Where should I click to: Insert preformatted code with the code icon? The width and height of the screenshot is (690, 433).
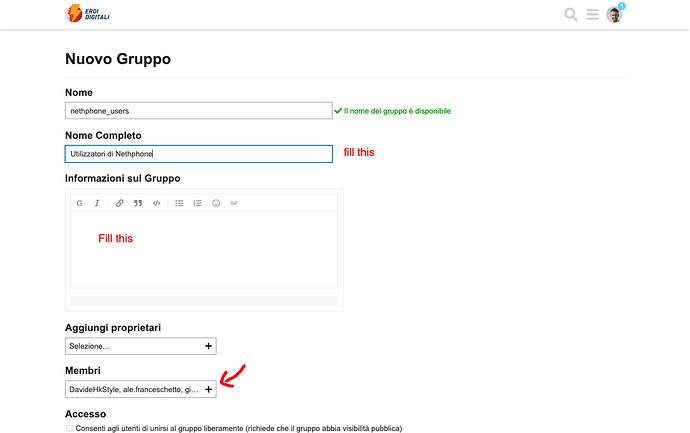tap(156, 203)
